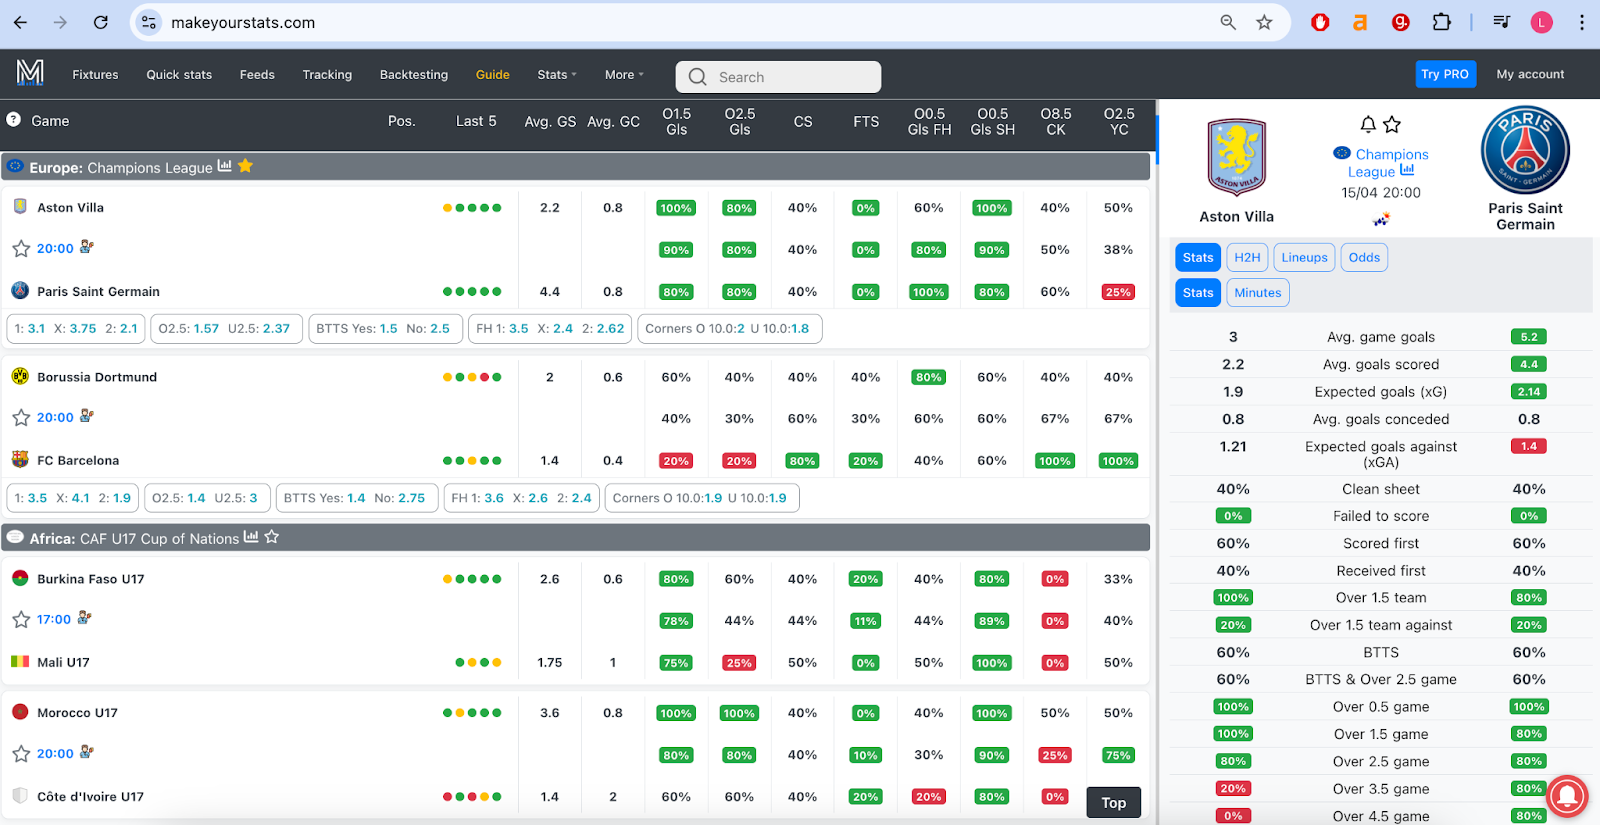Click the referee icon in Borussia Dortmund match row
Viewport: 1600px width, 825px height.
(x=87, y=415)
